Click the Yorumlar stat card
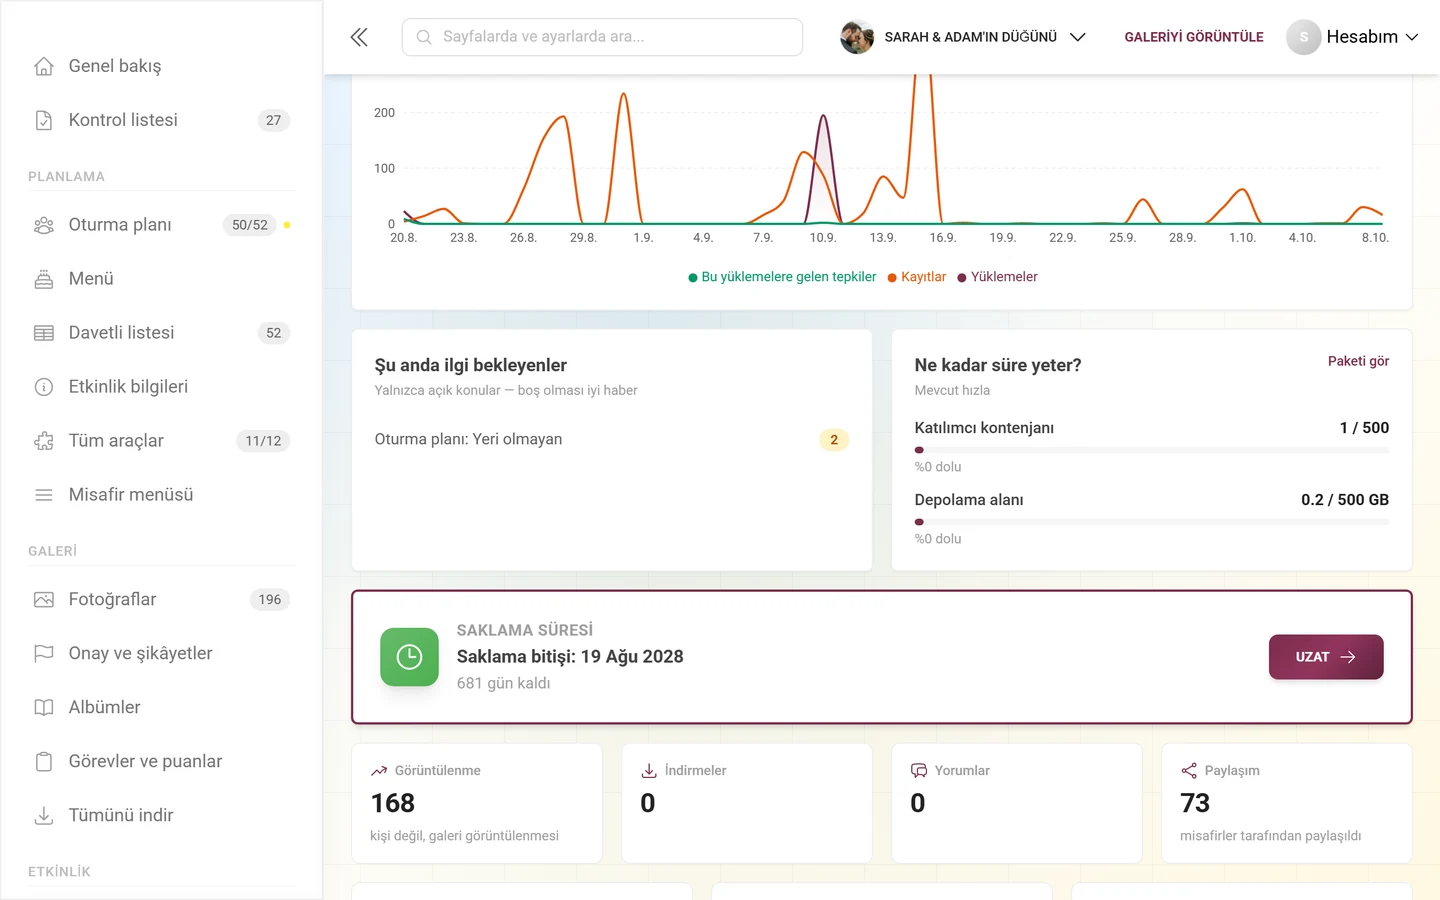This screenshot has height=900, width=1440. [1017, 803]
